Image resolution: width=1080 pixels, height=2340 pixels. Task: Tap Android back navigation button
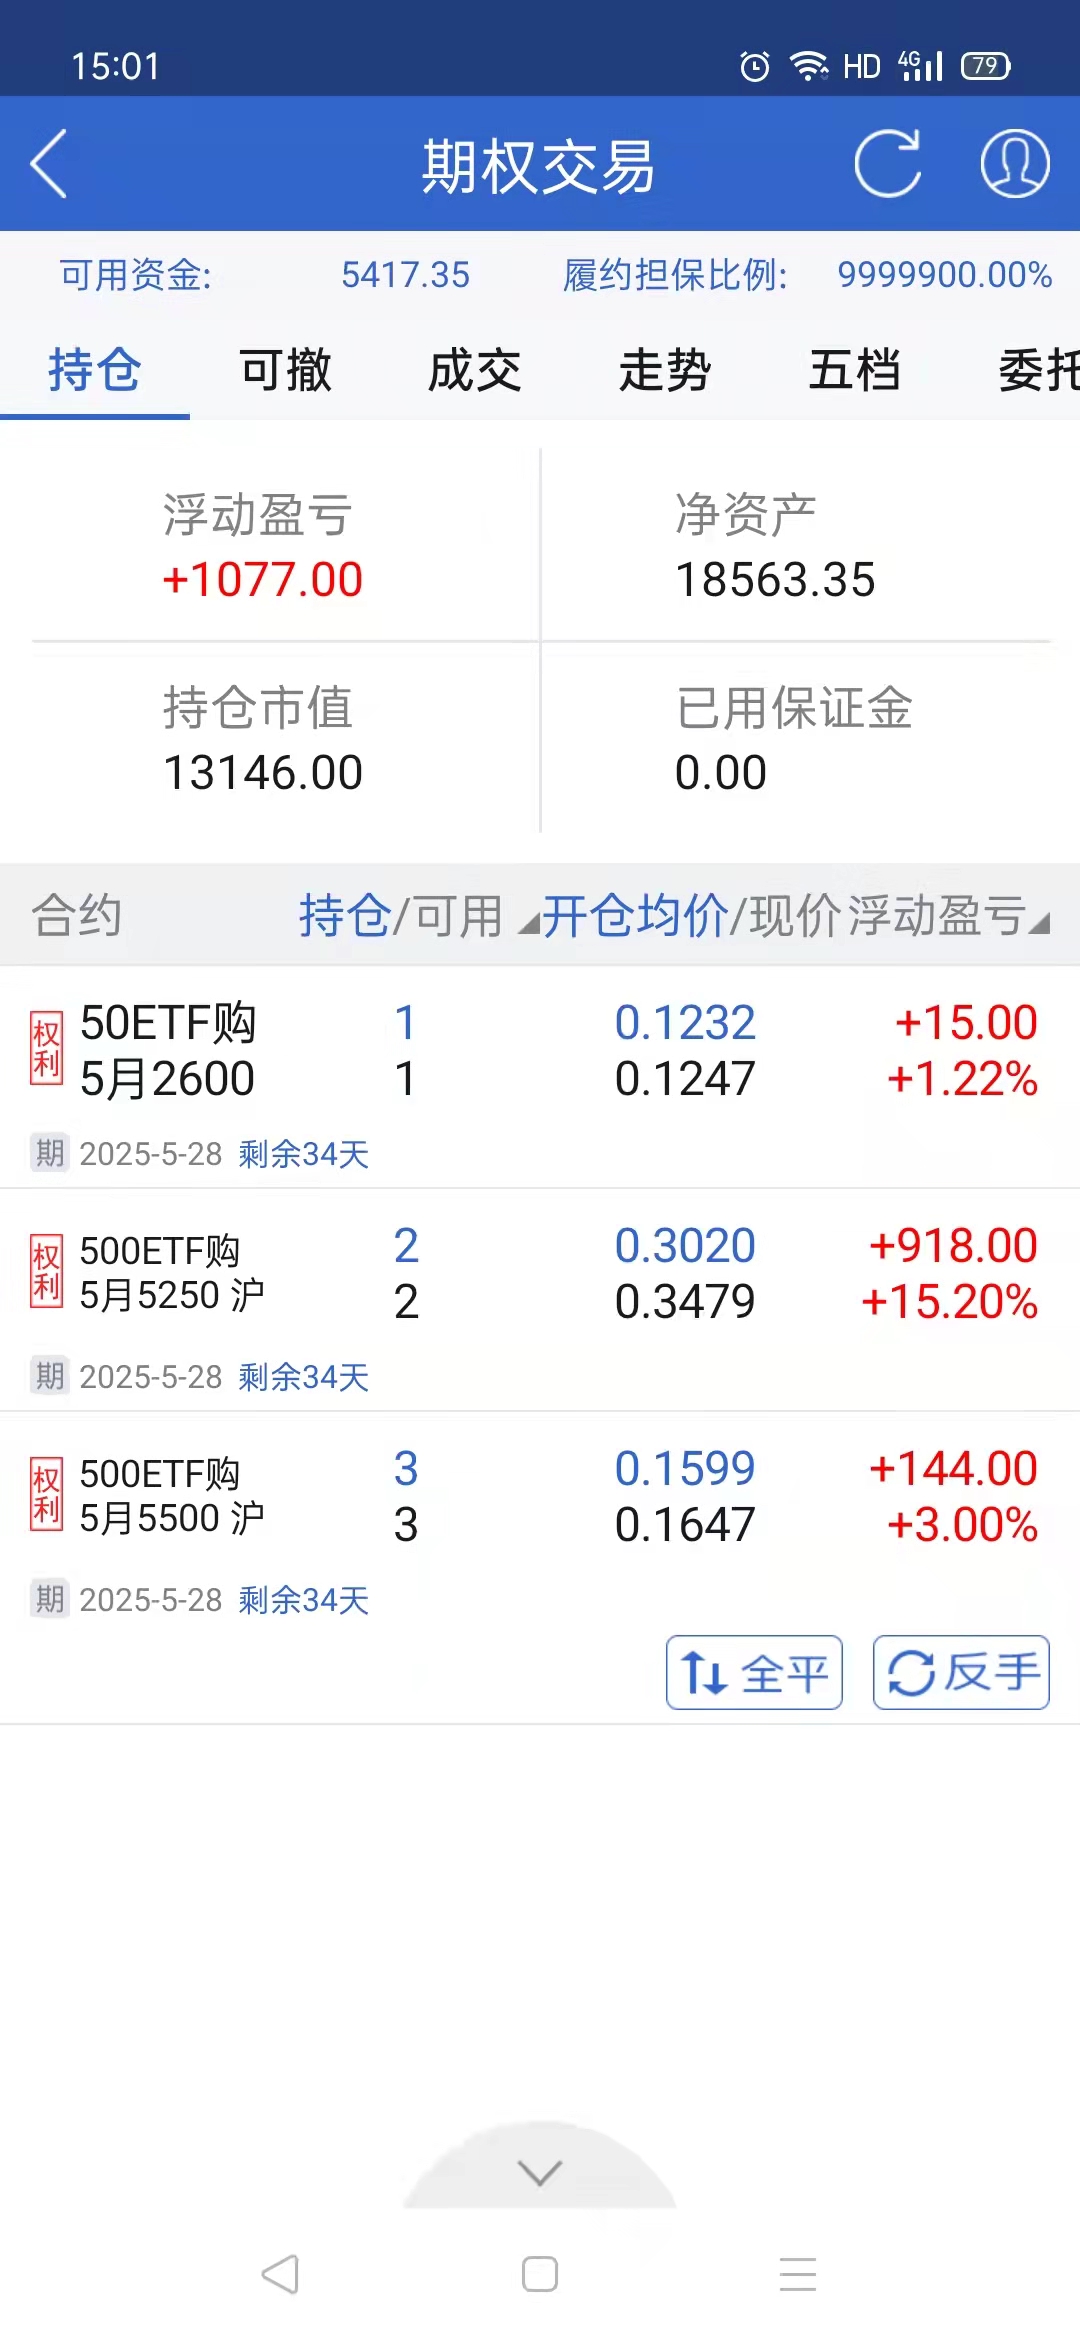click(280, 2274)
